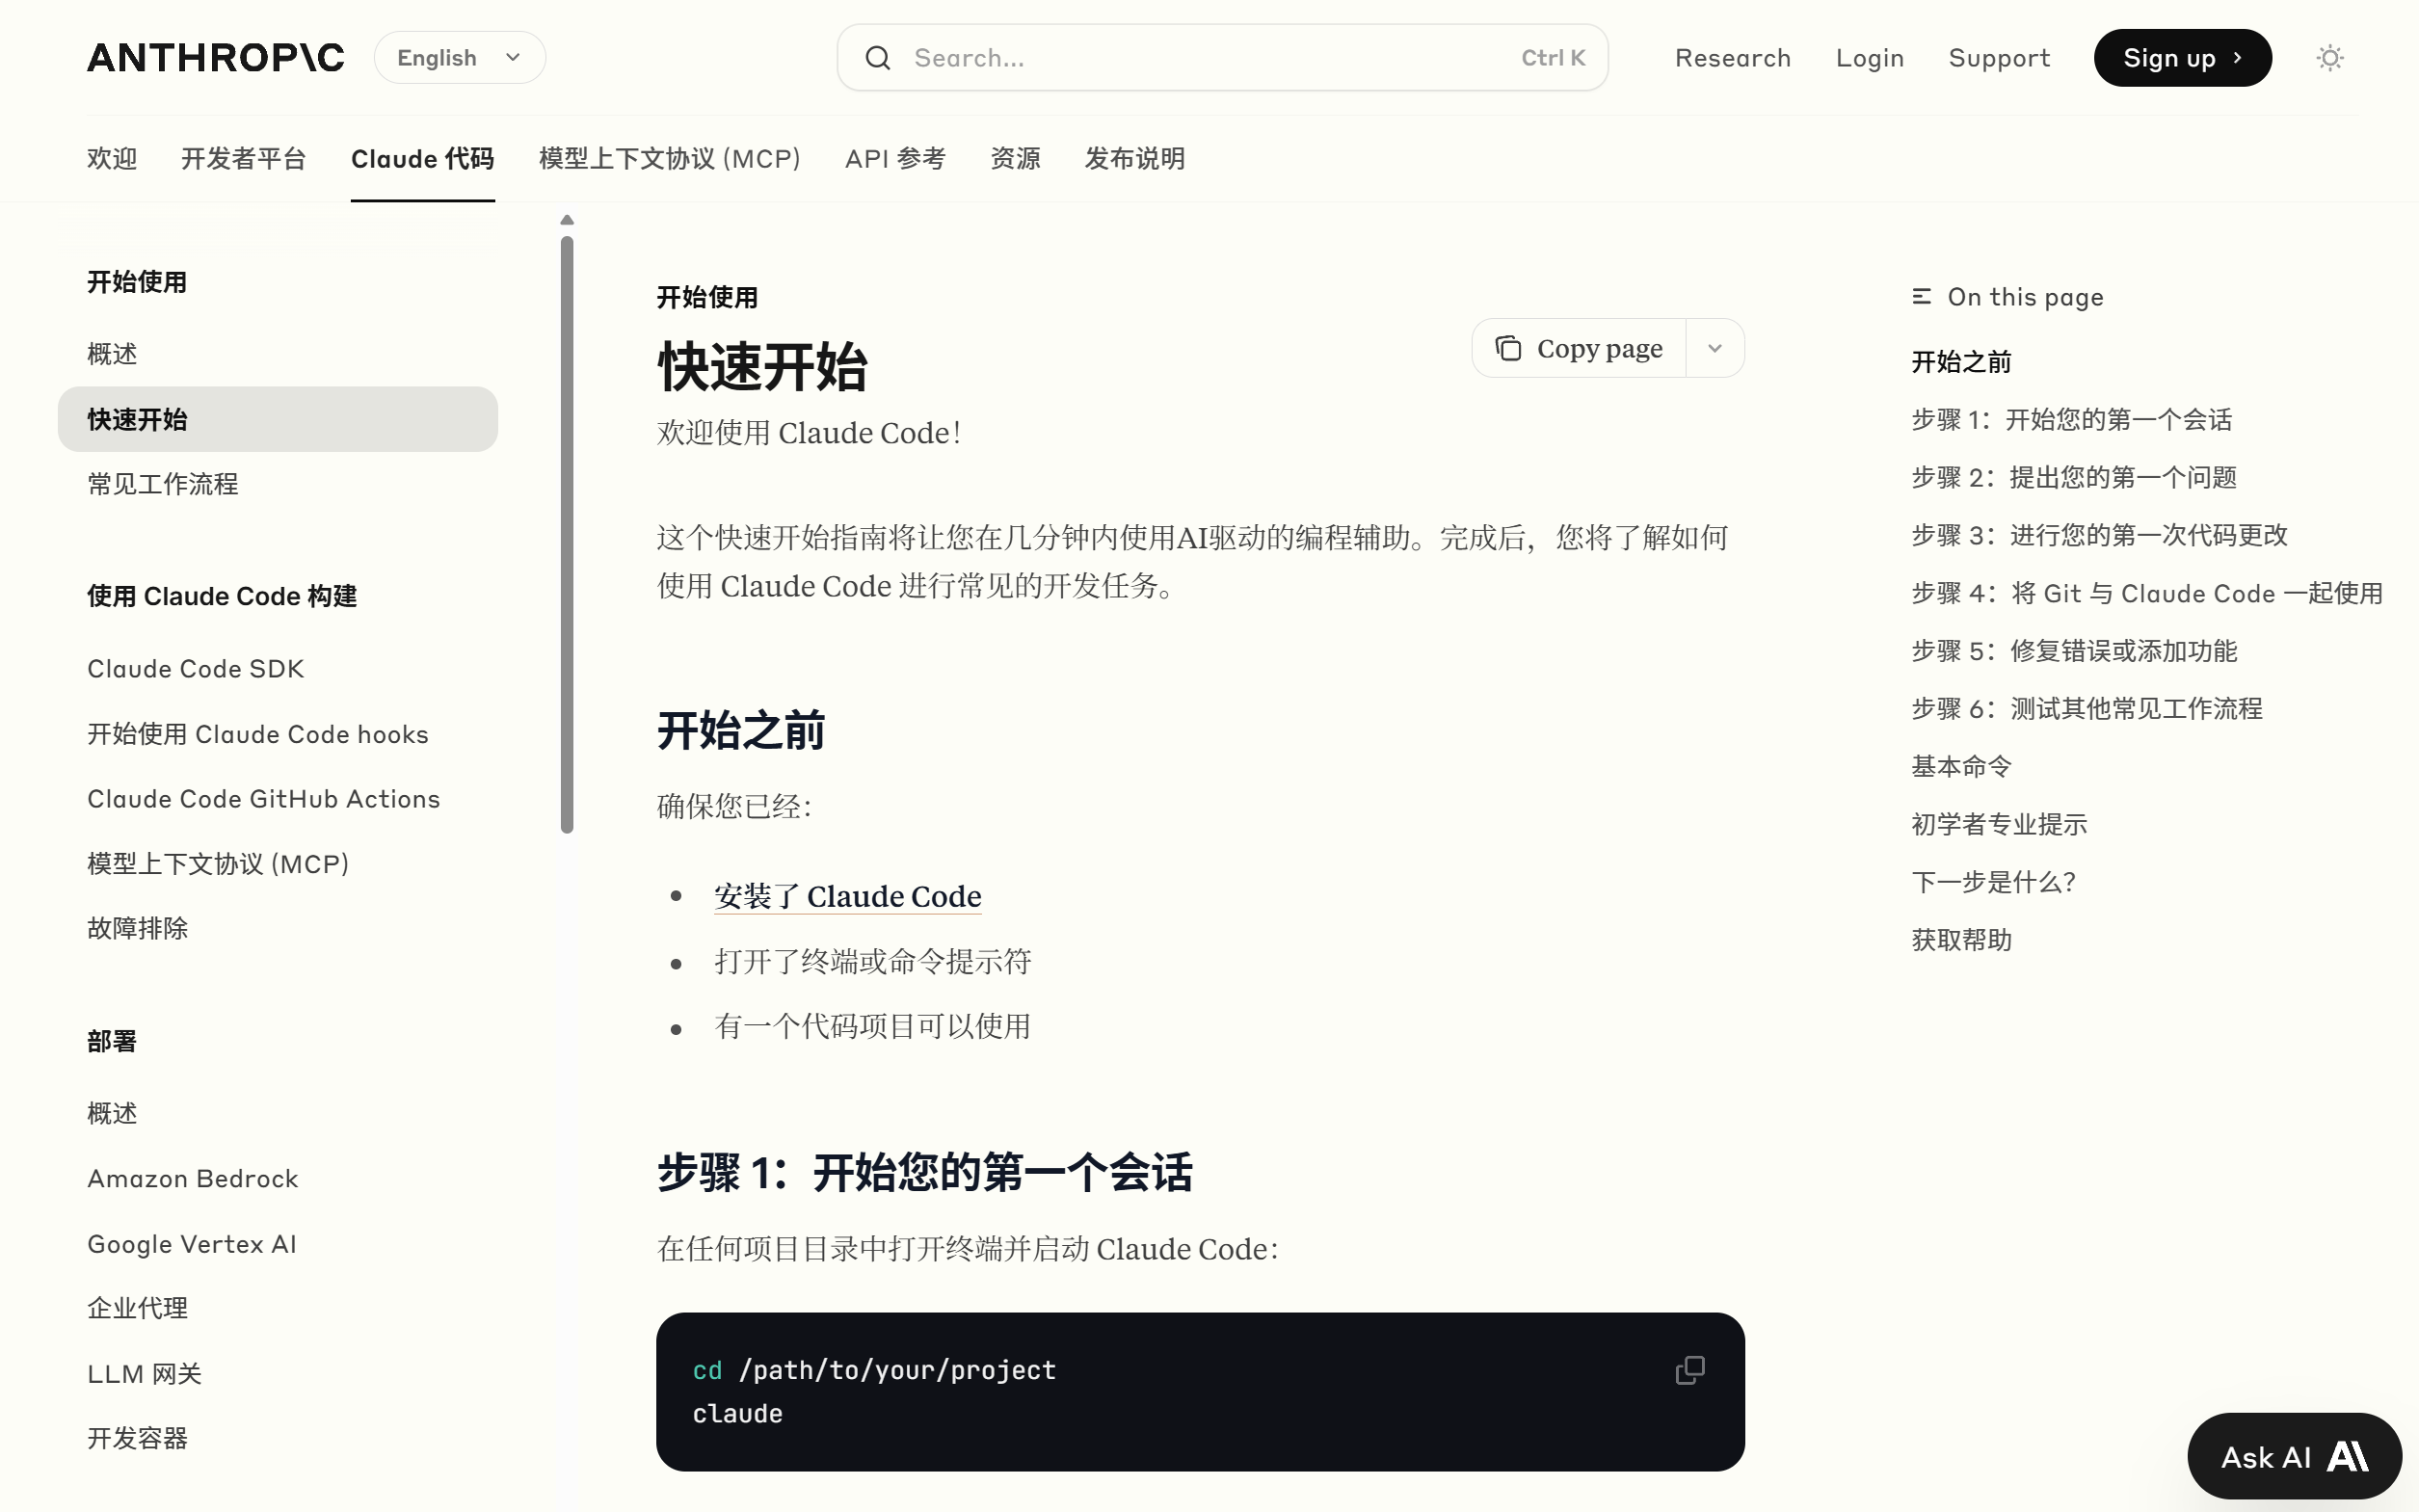The width and height of the screenshot is (2419, 1512).
Task: Jump to 下一步是什么？ outline entry
Action: pos(1993,883)
